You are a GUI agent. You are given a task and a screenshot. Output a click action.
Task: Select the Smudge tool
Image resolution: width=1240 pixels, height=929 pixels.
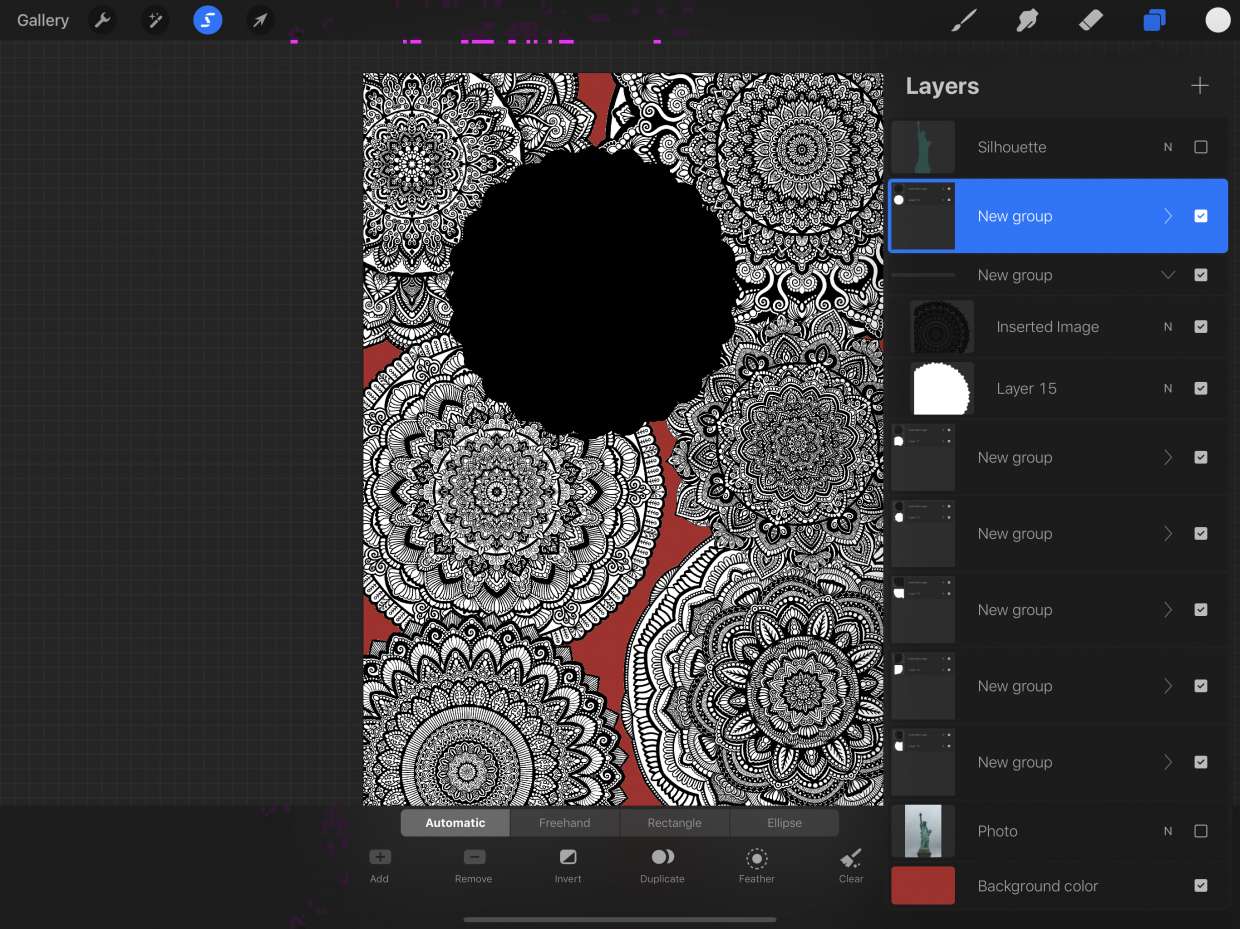[1027, 20]
